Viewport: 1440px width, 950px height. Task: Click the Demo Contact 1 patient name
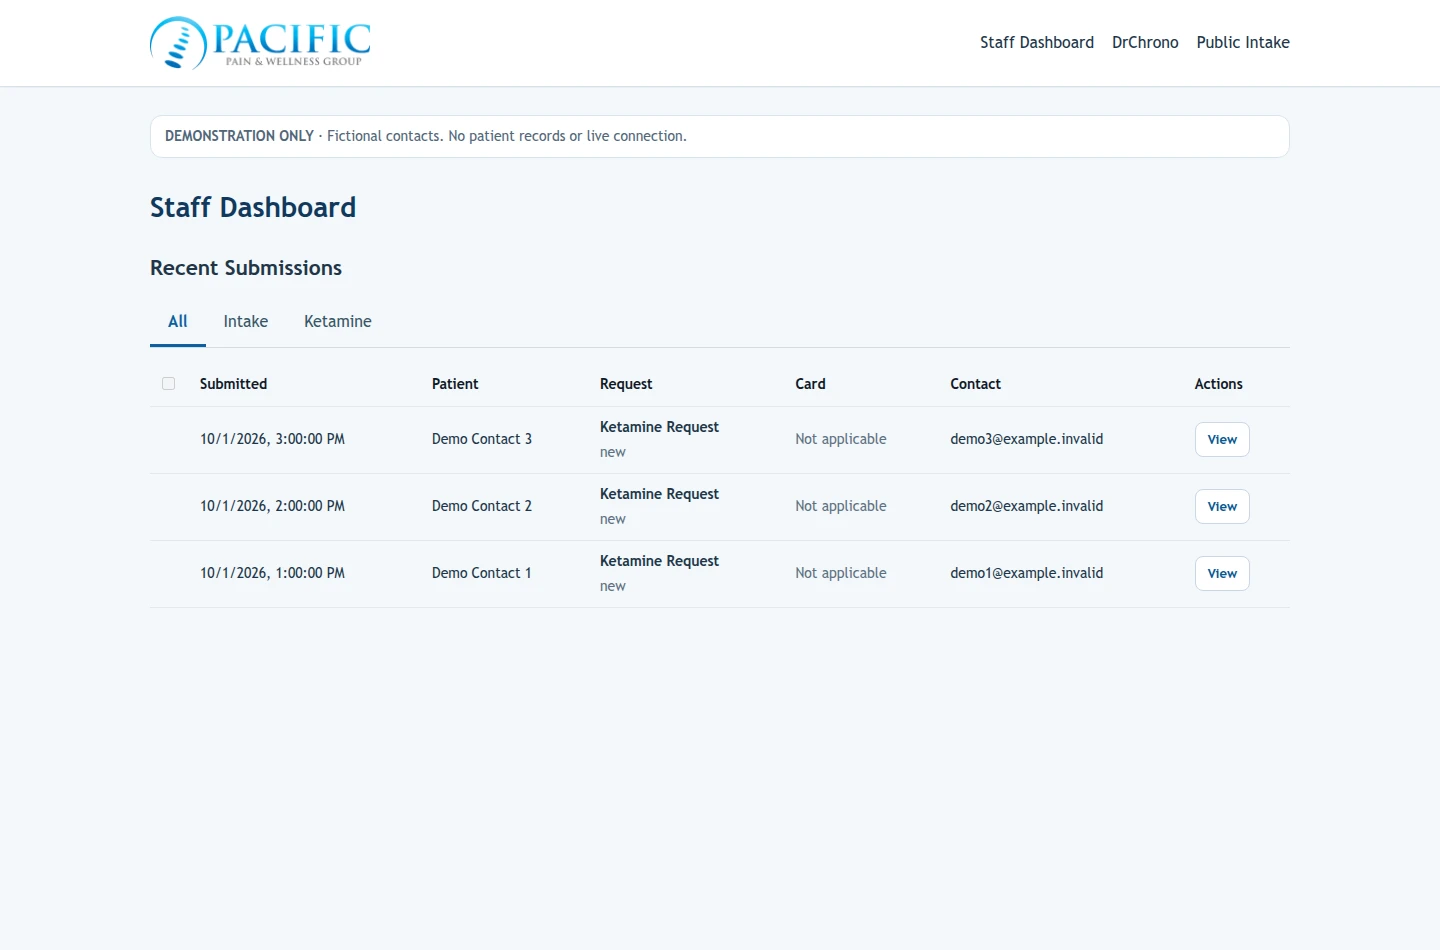[481, 573]
